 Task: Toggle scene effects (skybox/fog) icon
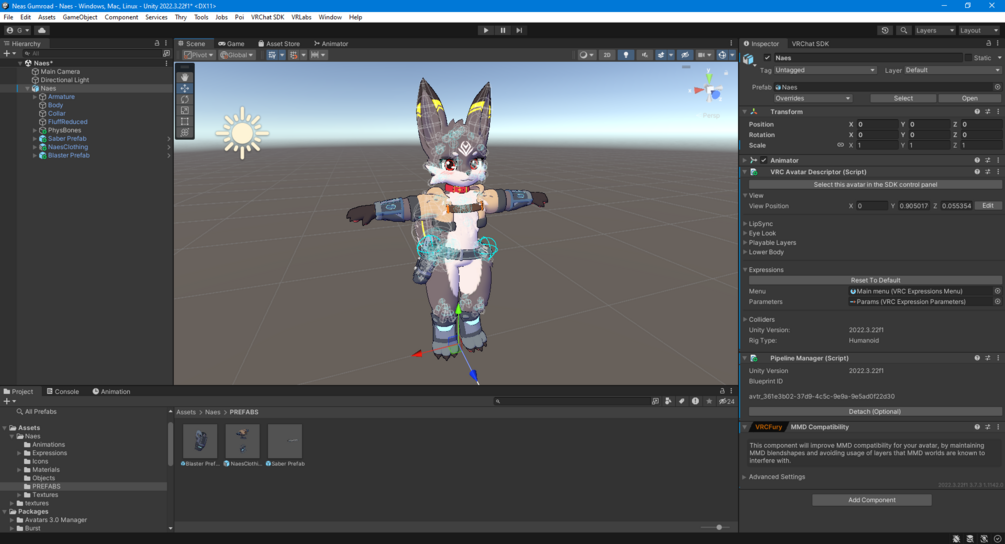(x=661, y=55)
